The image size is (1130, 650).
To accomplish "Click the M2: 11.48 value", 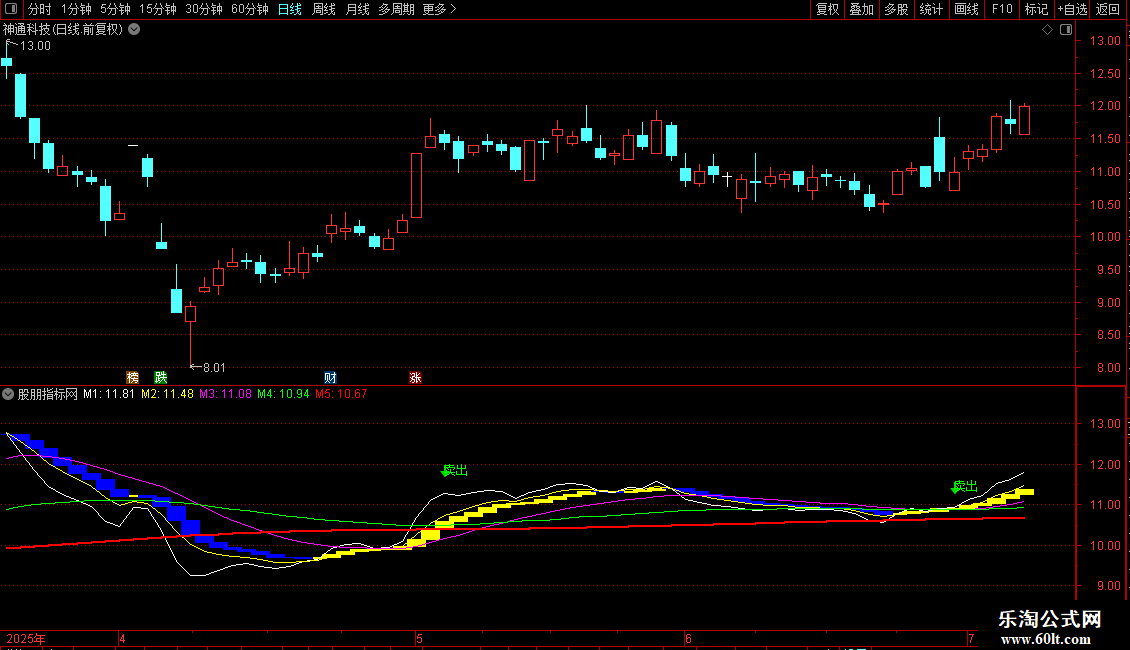I will click(167, 394).
